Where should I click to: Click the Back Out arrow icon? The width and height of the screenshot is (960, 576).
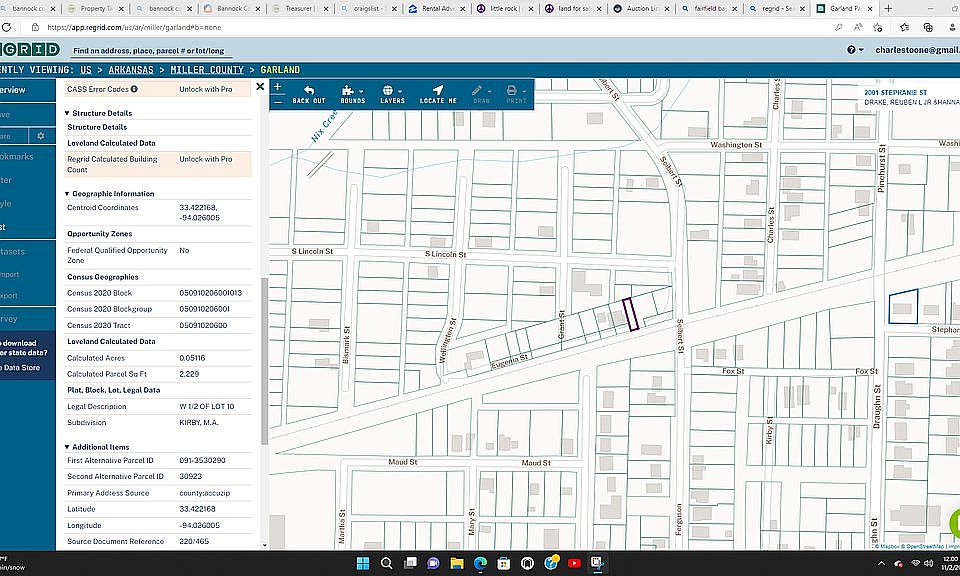[x=308, y=91]
